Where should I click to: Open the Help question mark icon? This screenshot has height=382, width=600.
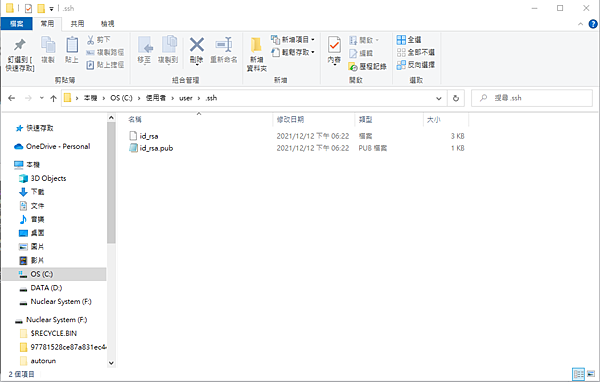tap(593, 24)
